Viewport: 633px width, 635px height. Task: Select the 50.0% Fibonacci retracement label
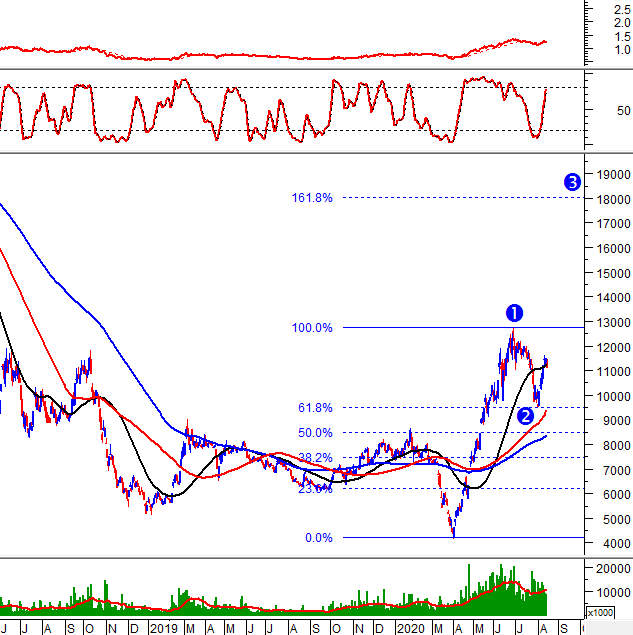[x=315, y=433]
